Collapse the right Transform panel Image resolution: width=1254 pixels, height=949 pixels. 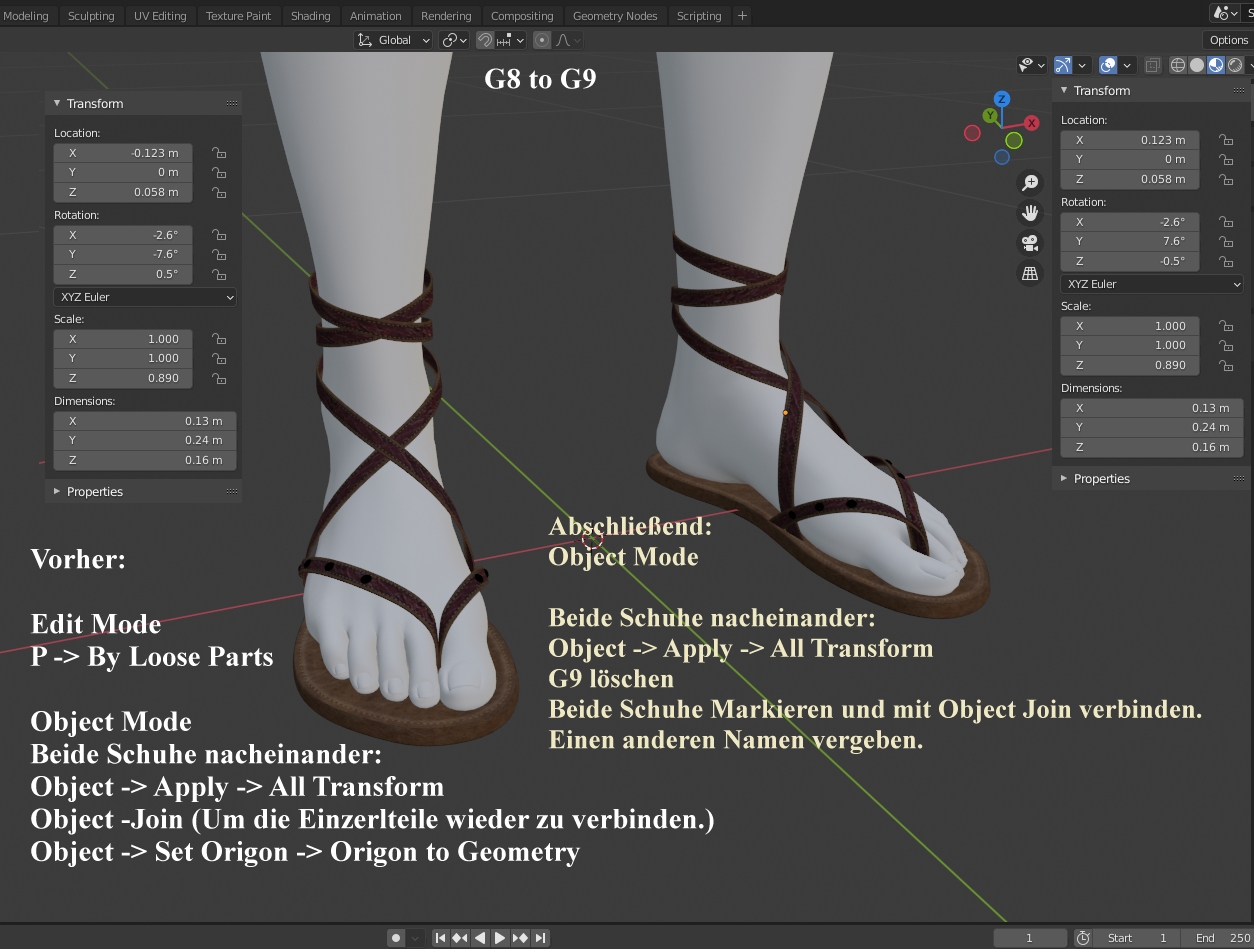coord(1064,91)
